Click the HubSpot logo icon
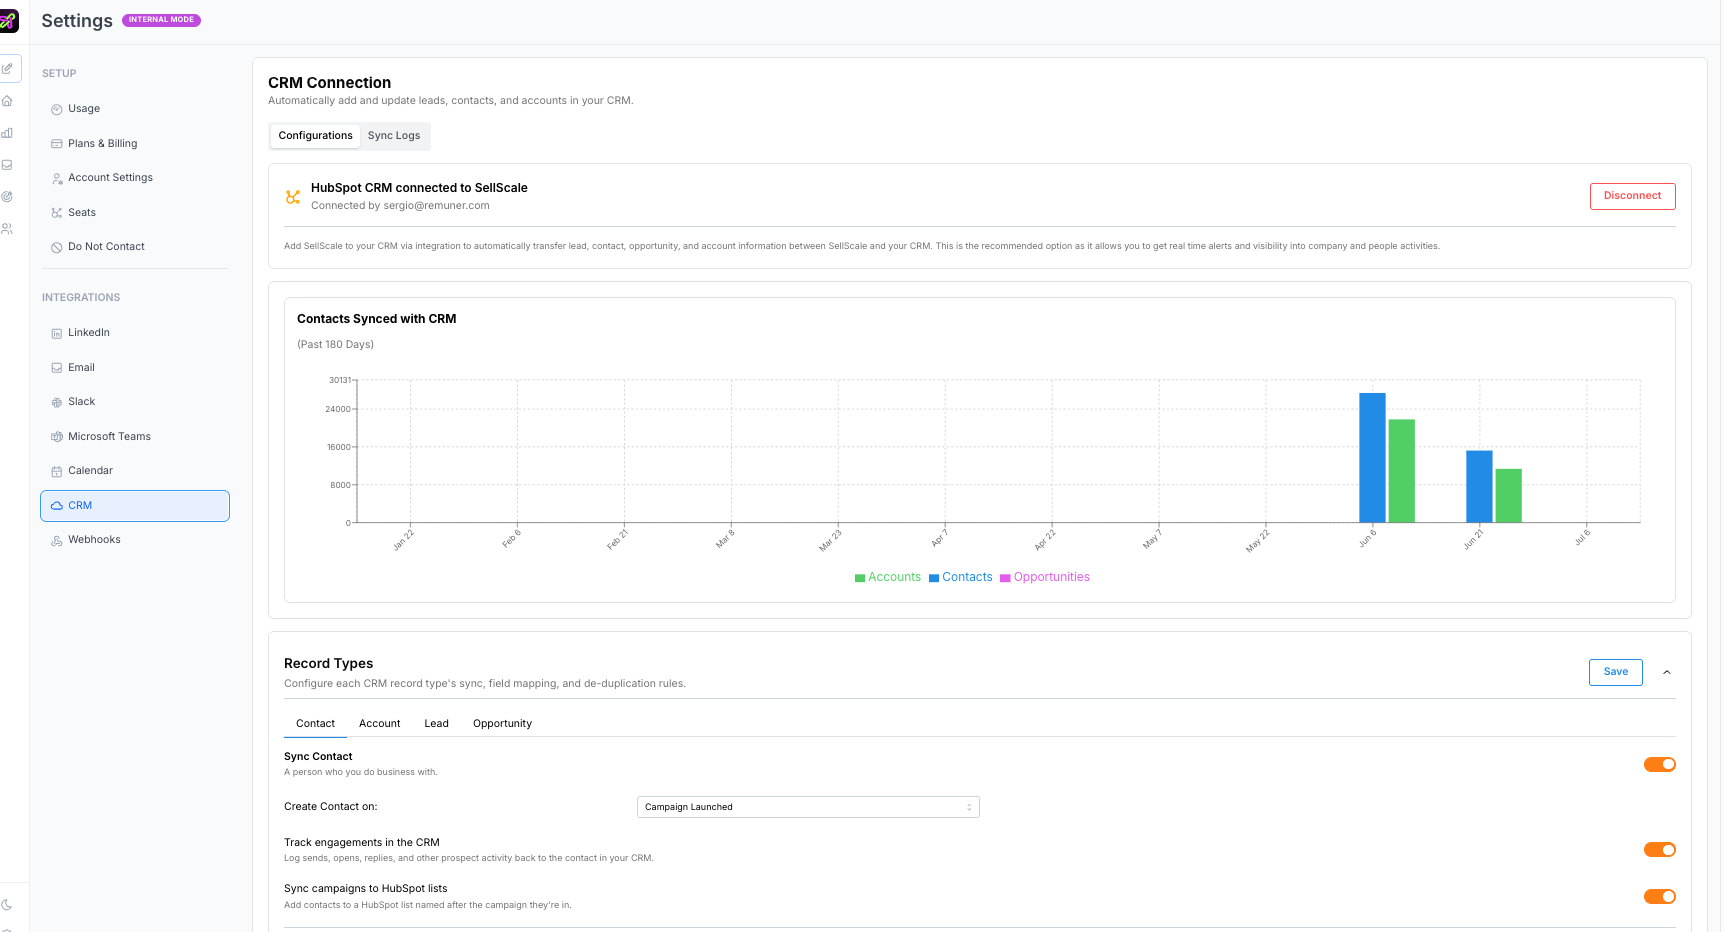Viewport: 1724px width, 932px height. tap(293, 197)
